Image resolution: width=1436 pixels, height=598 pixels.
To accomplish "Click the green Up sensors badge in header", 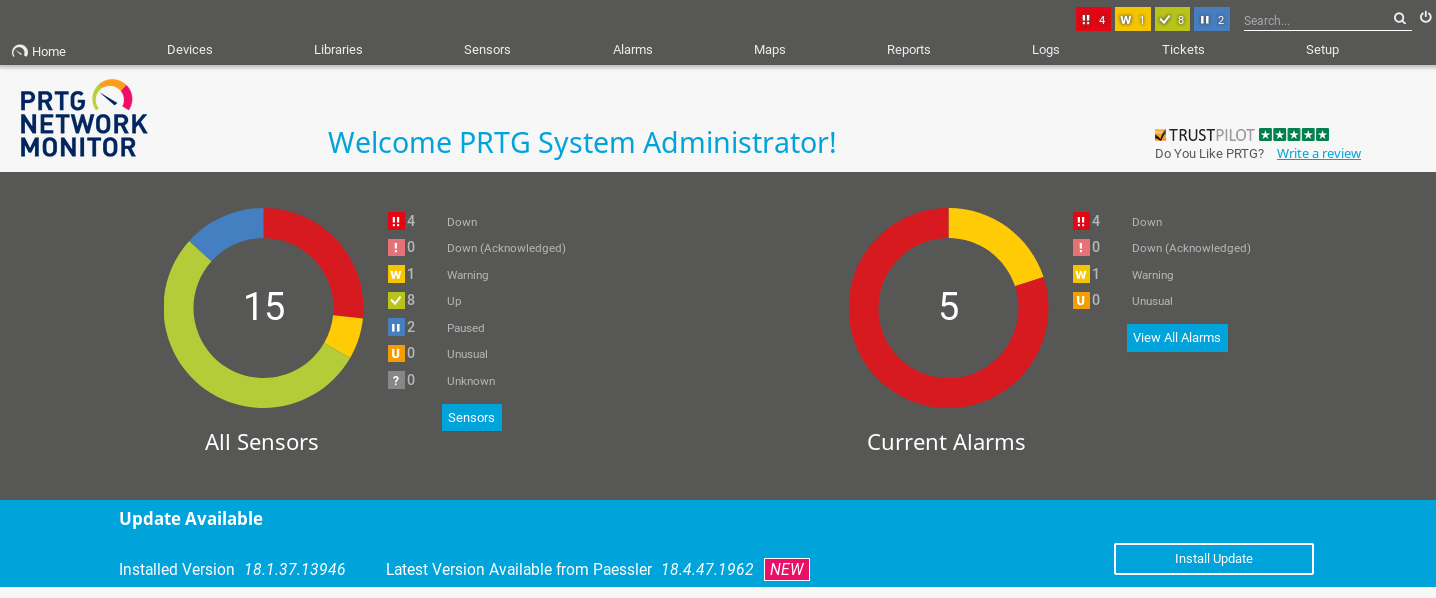I will coord(1172,20).
